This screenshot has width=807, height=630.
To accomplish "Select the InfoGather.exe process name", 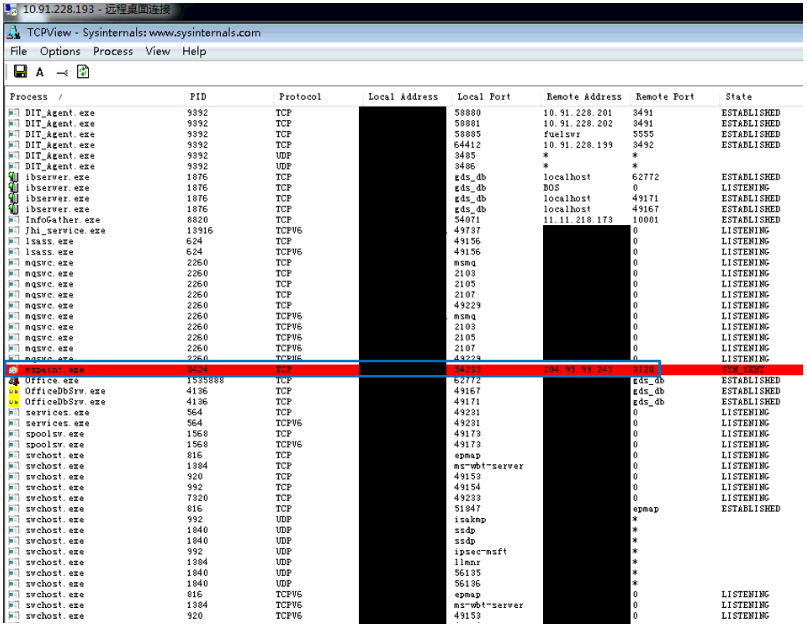I will click(63, 220).
